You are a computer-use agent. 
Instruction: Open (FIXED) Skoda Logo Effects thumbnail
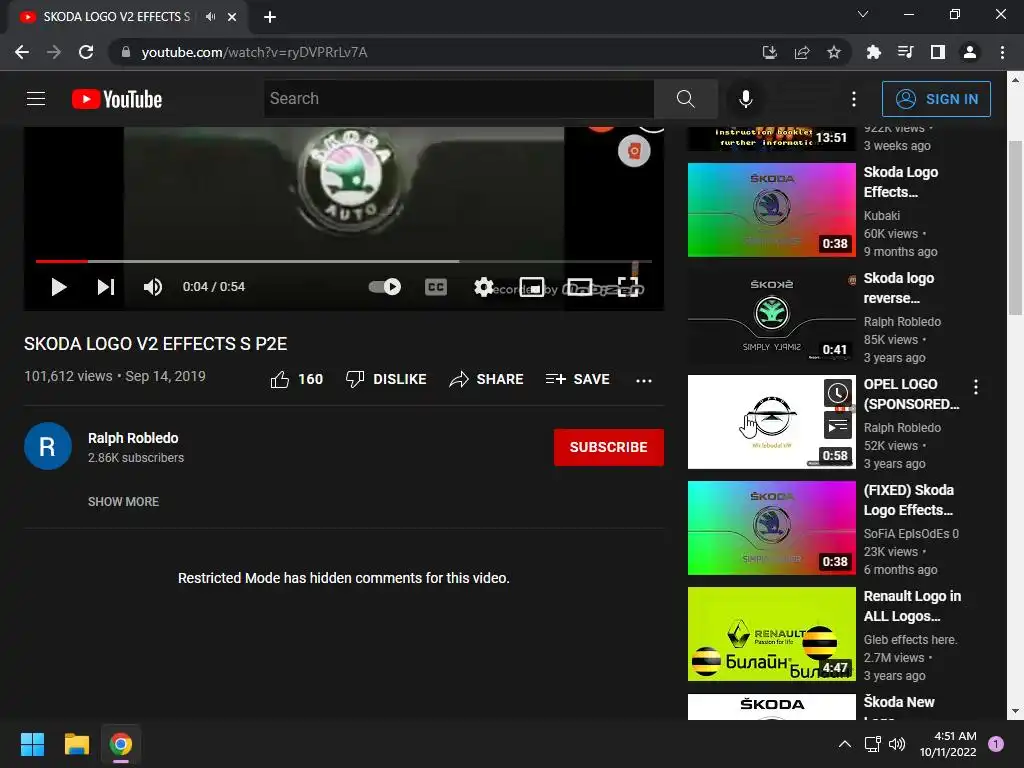point(771,528)
